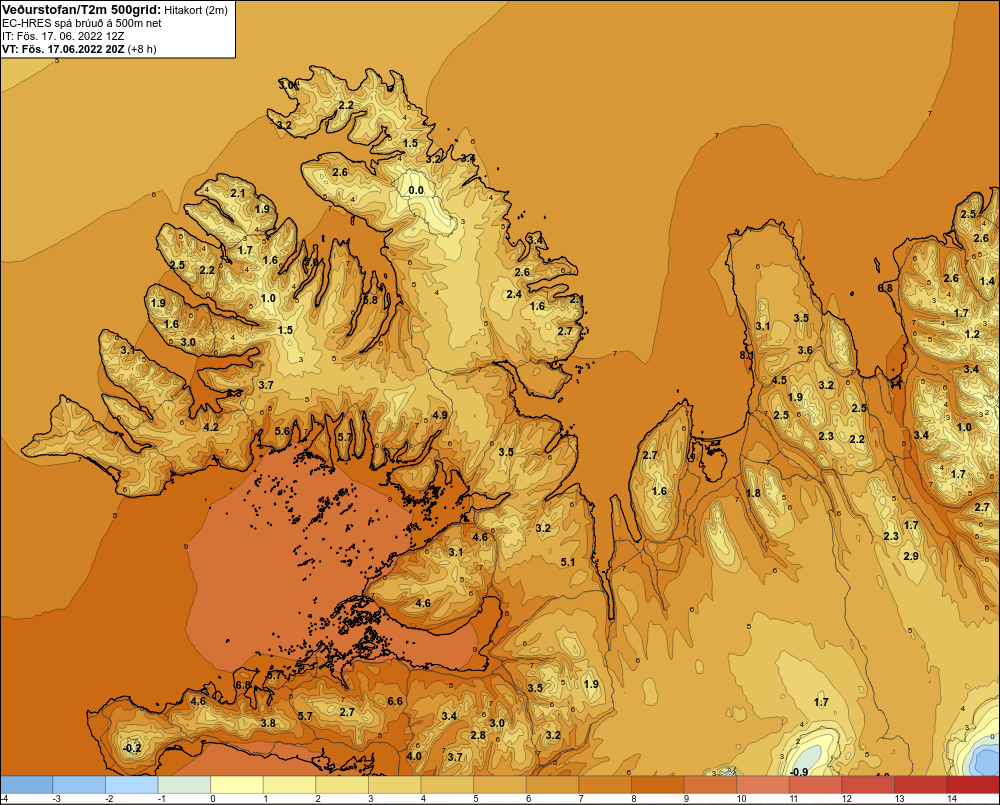Select the legend swatch between 9 and 10
This screenshot has width=1000, height=805.
point(710,785)
